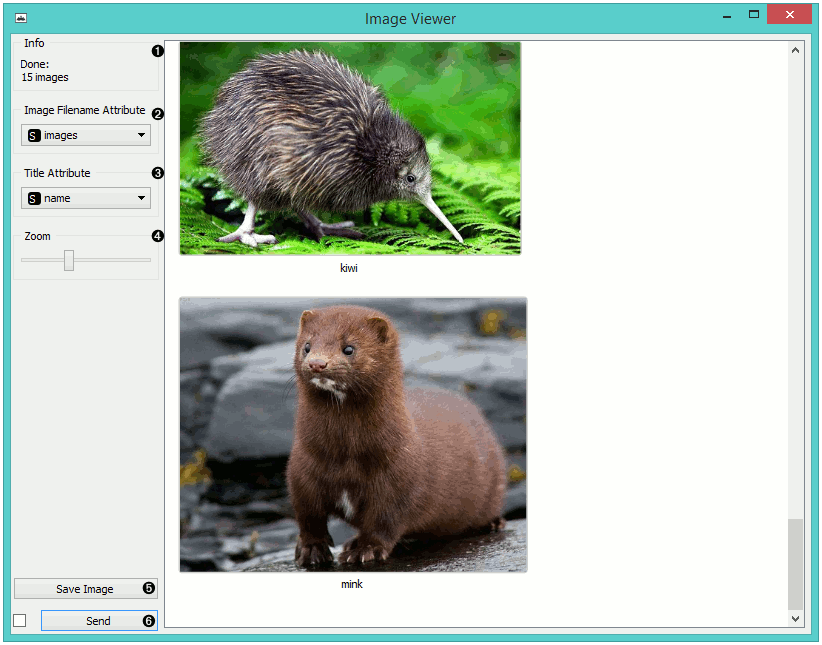Click the scrollbar up arrow
This screenshot has width=822, height=645.
[x=796, y=50]
